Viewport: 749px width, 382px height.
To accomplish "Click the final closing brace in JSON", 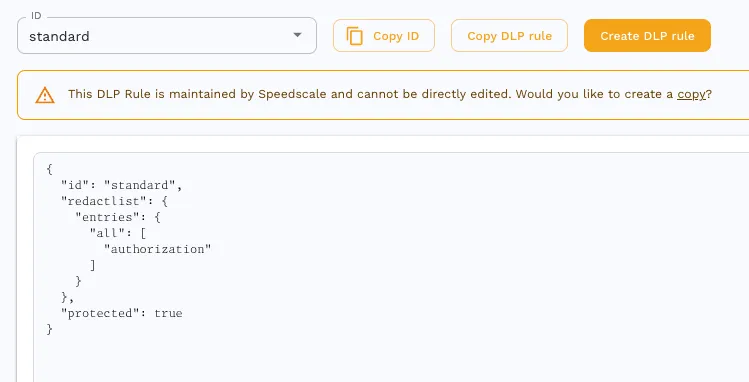I will [49, 329].
